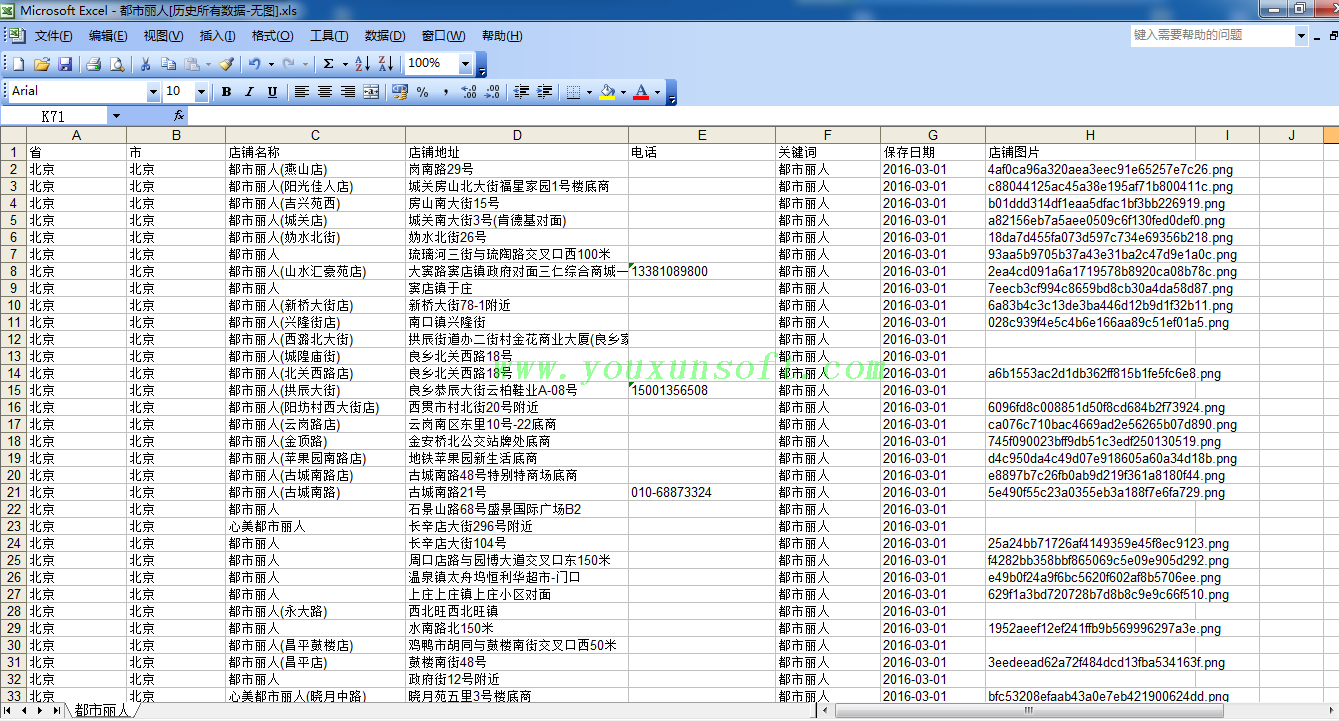1339x721 pixels.
Task: Increase decimal places
Action: (469, 92)
